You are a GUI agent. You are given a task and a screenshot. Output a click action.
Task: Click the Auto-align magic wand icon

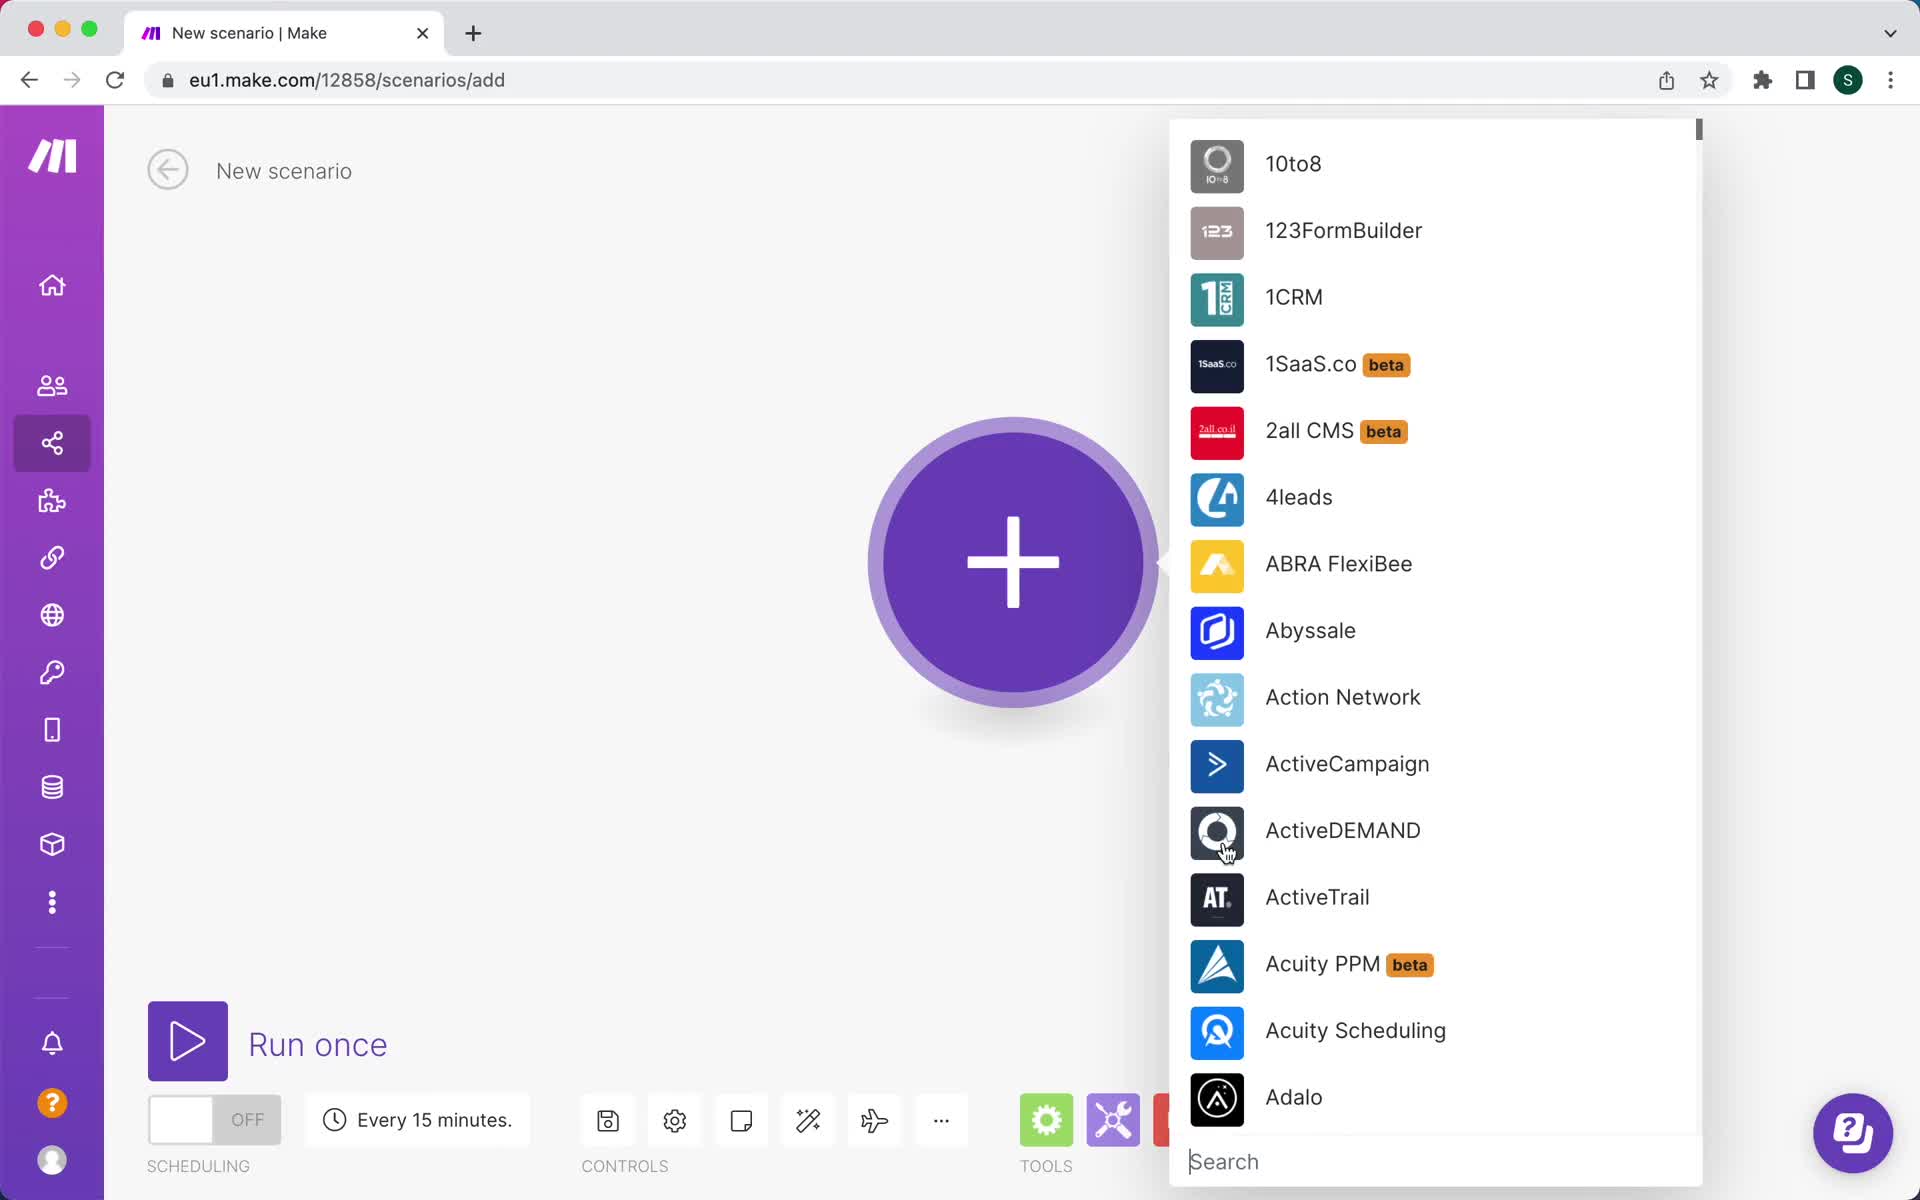[808, 1121]
